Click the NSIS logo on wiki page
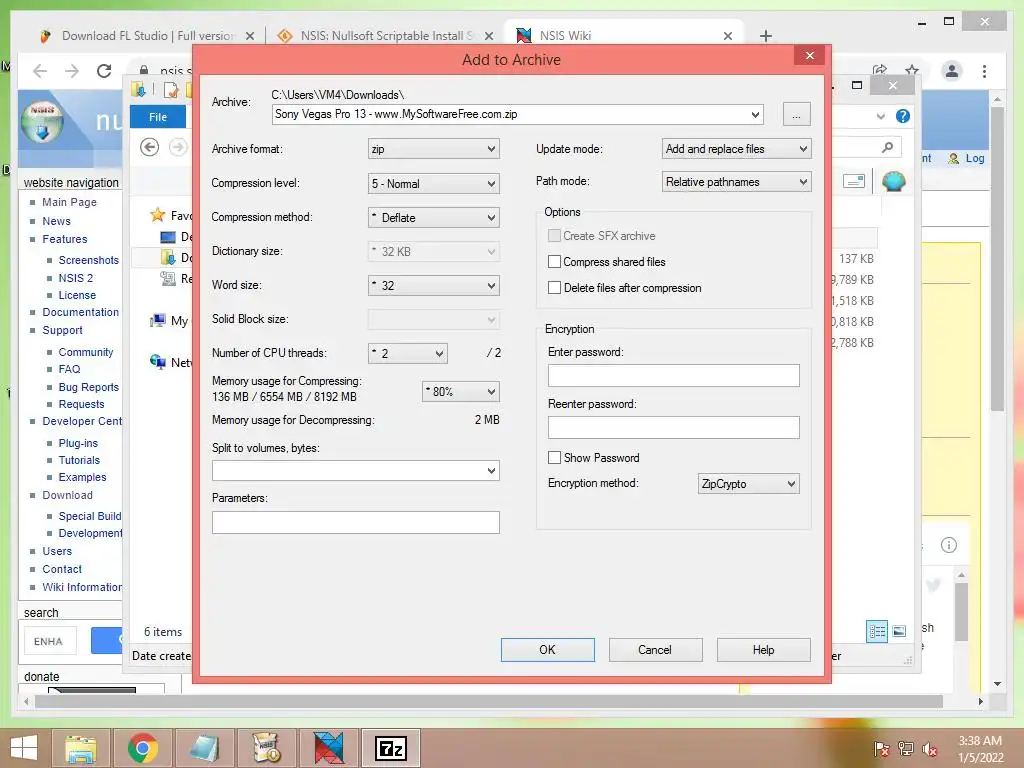This screenshot has width=1024, height=768. click(x=42, y=121)
